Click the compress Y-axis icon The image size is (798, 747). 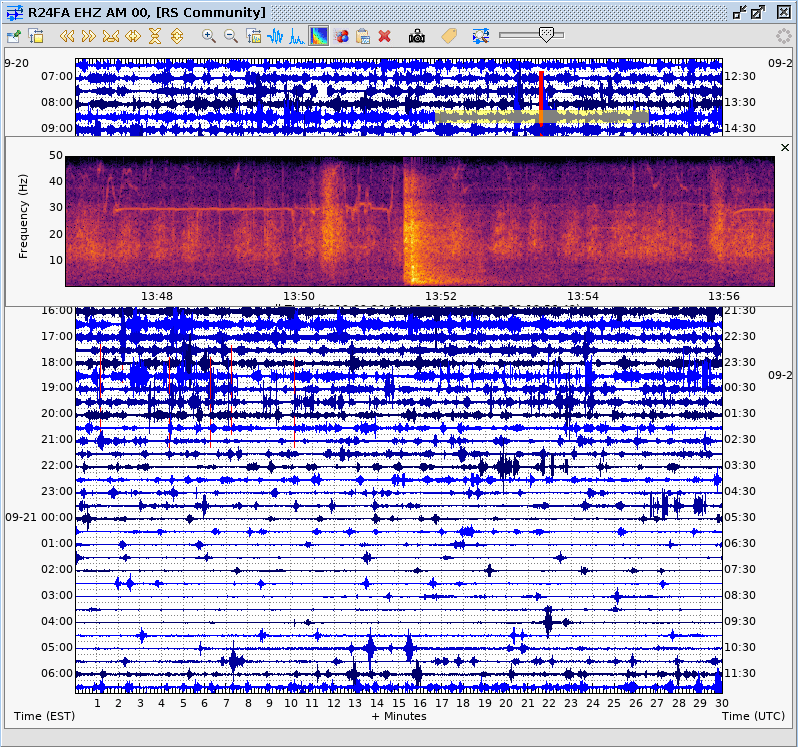pos(155,36)
